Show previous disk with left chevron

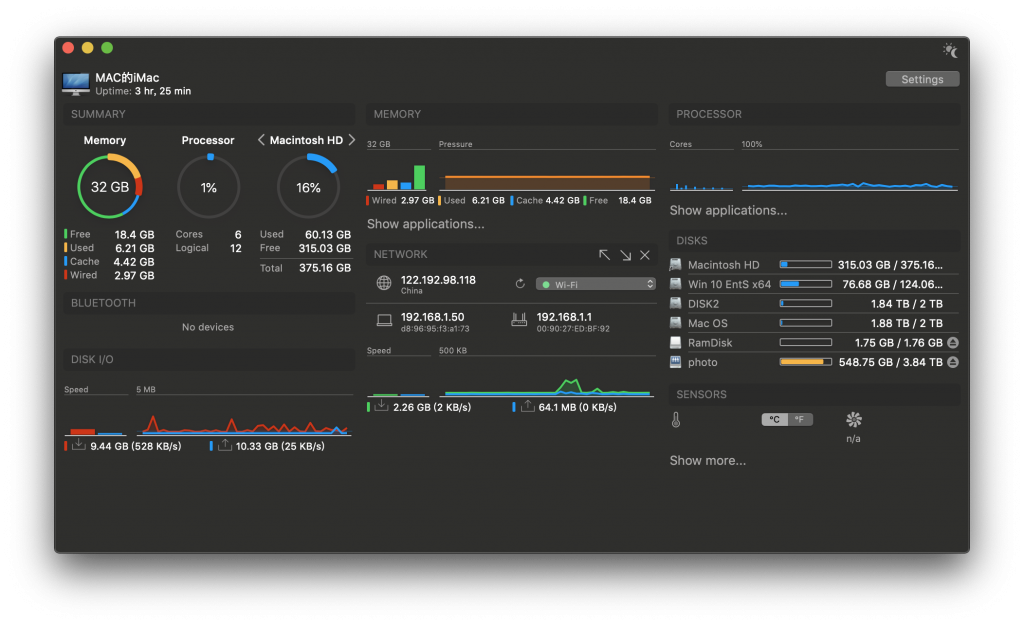(261, 140)
